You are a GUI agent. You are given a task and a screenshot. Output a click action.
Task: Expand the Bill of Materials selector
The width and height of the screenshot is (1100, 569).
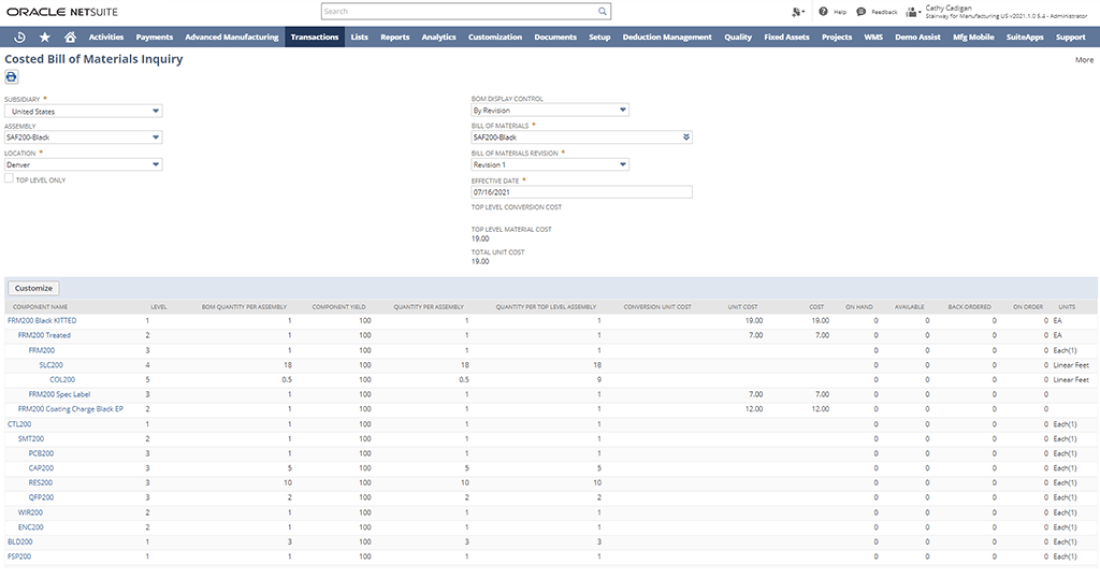coord(687,138)
